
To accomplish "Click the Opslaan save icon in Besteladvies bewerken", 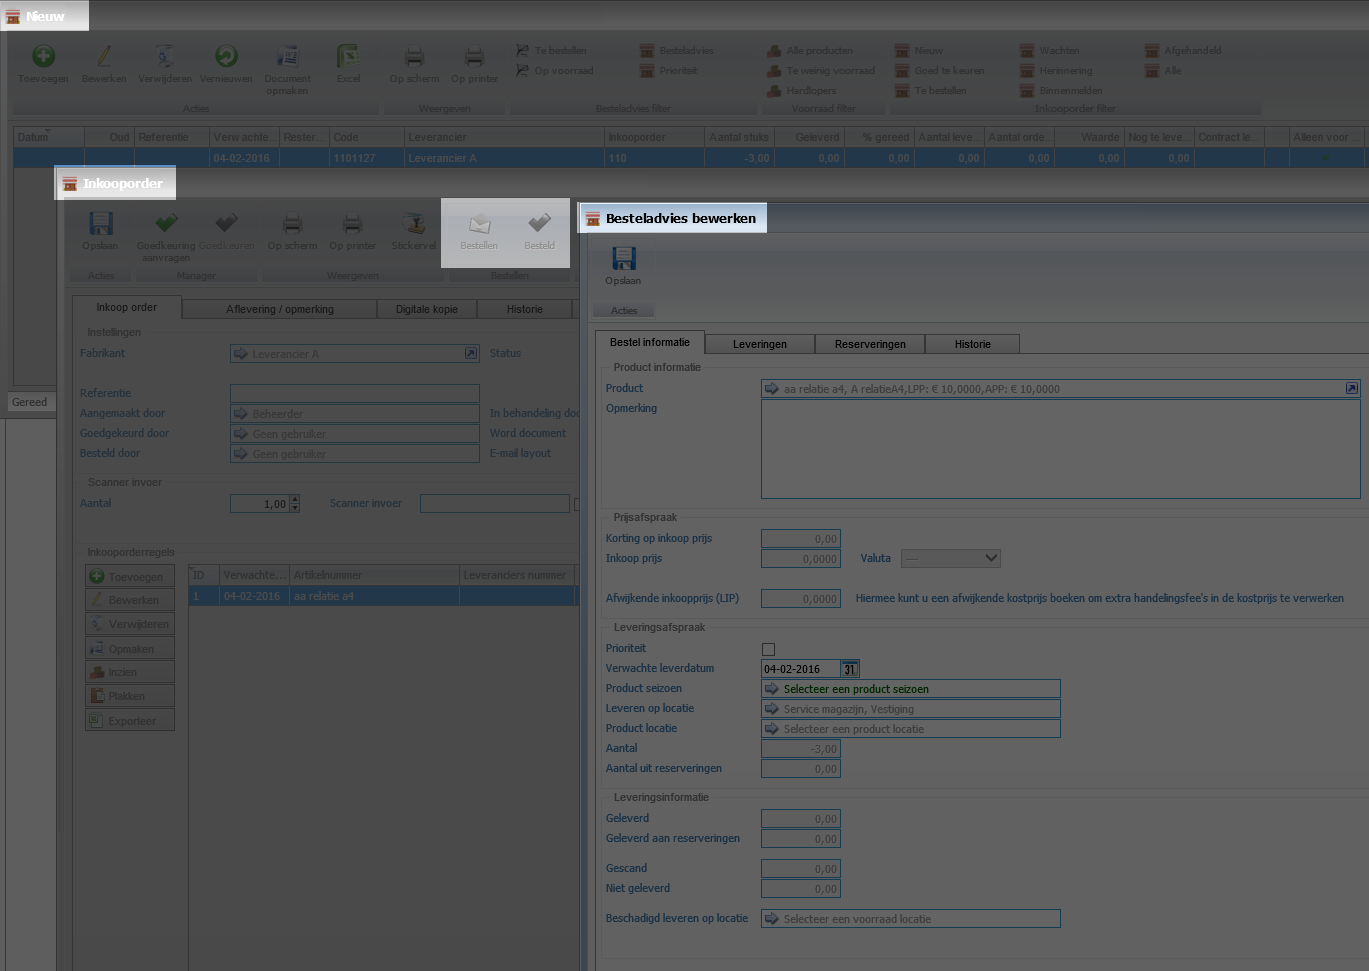I will [623, 259].
